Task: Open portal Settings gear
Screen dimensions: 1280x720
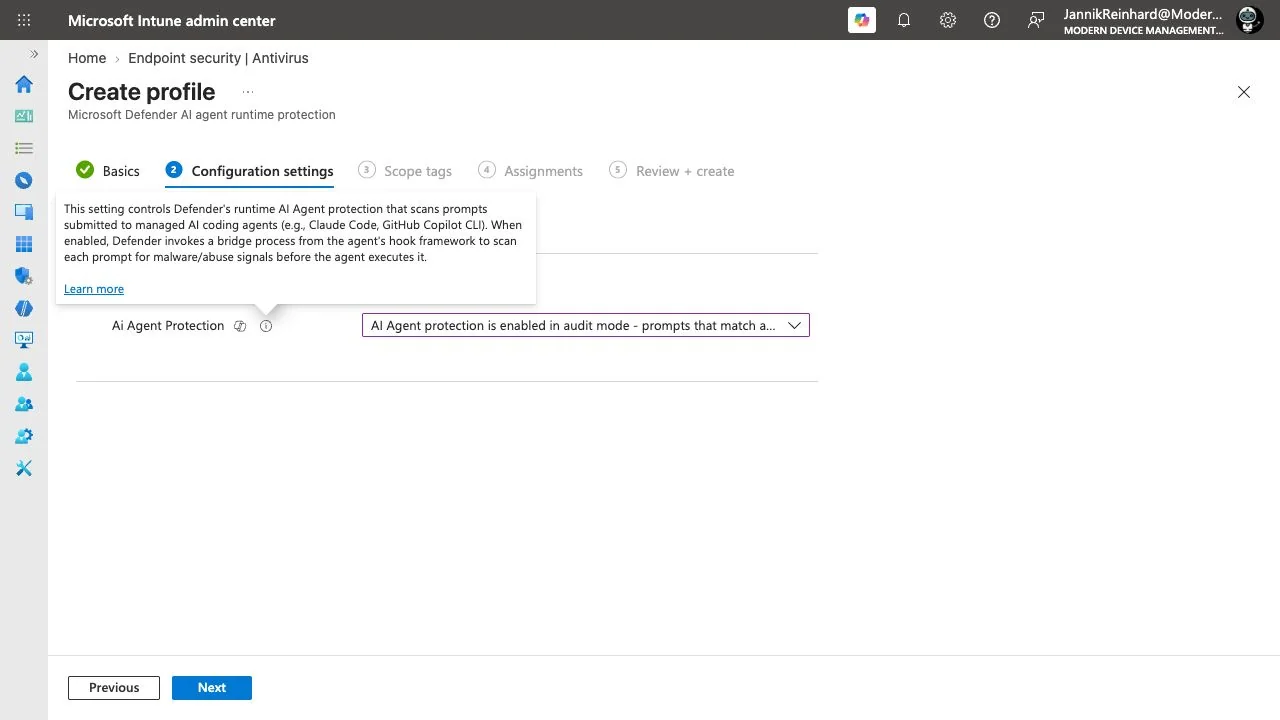Action: (x=948, y=20)
